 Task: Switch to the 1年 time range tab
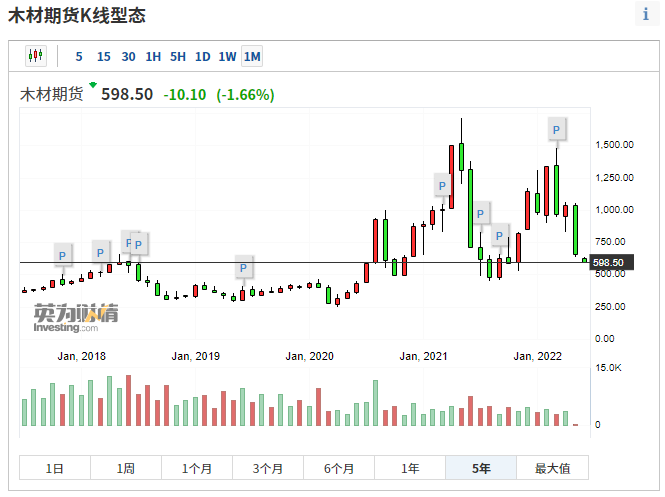(410, 468)
